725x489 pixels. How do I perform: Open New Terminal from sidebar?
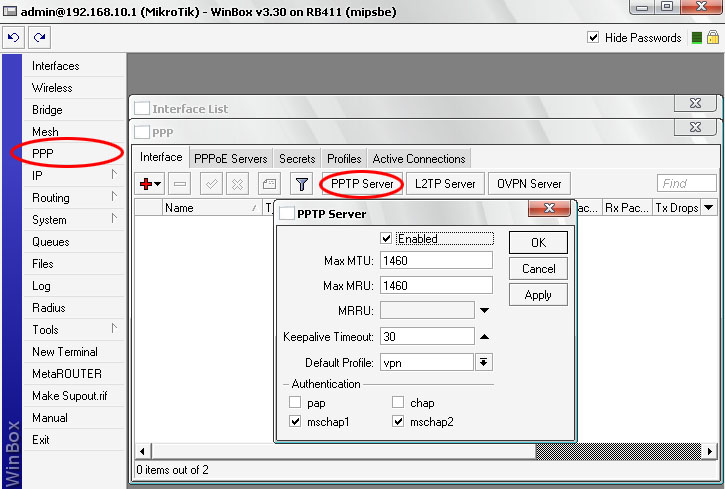click(x=74, y=352)
